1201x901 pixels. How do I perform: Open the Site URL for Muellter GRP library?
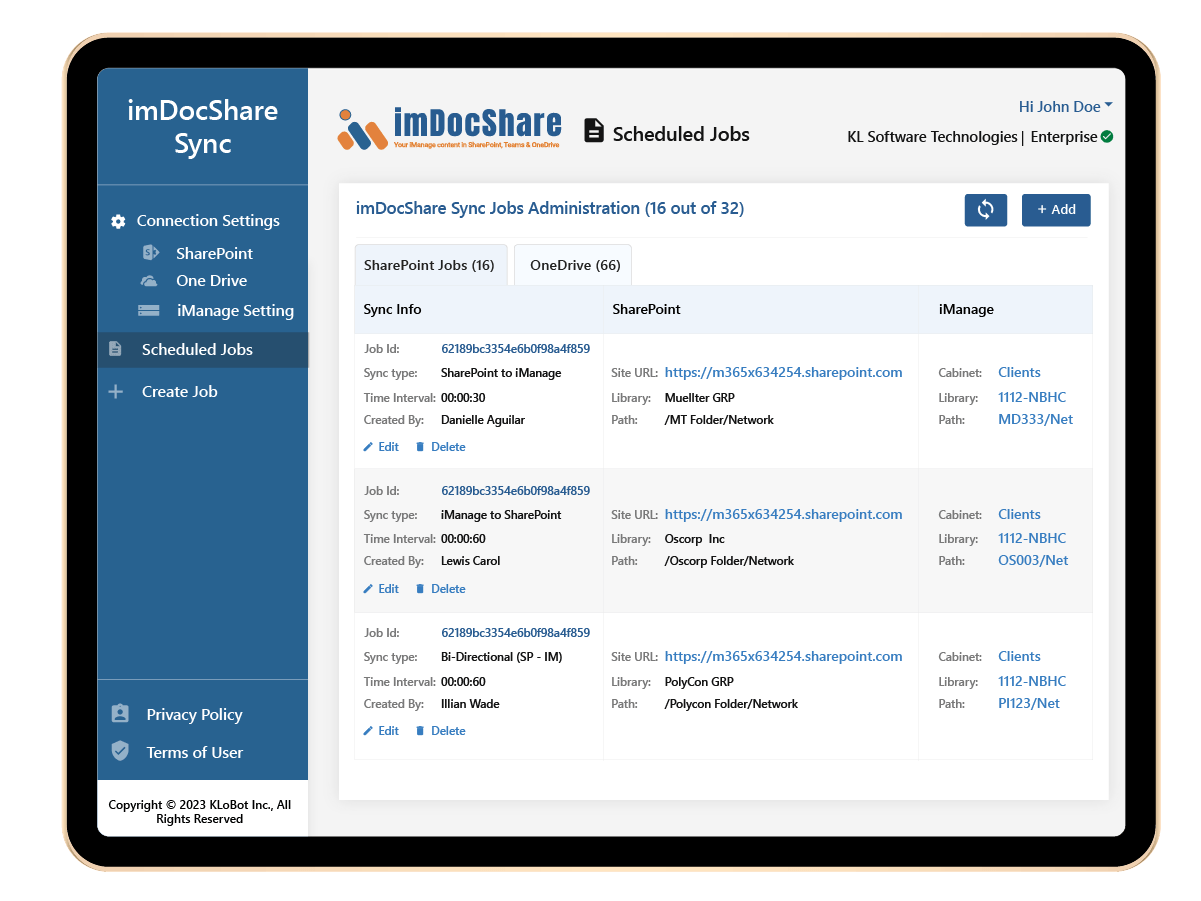pyautogui.click(x=783, y=372)
